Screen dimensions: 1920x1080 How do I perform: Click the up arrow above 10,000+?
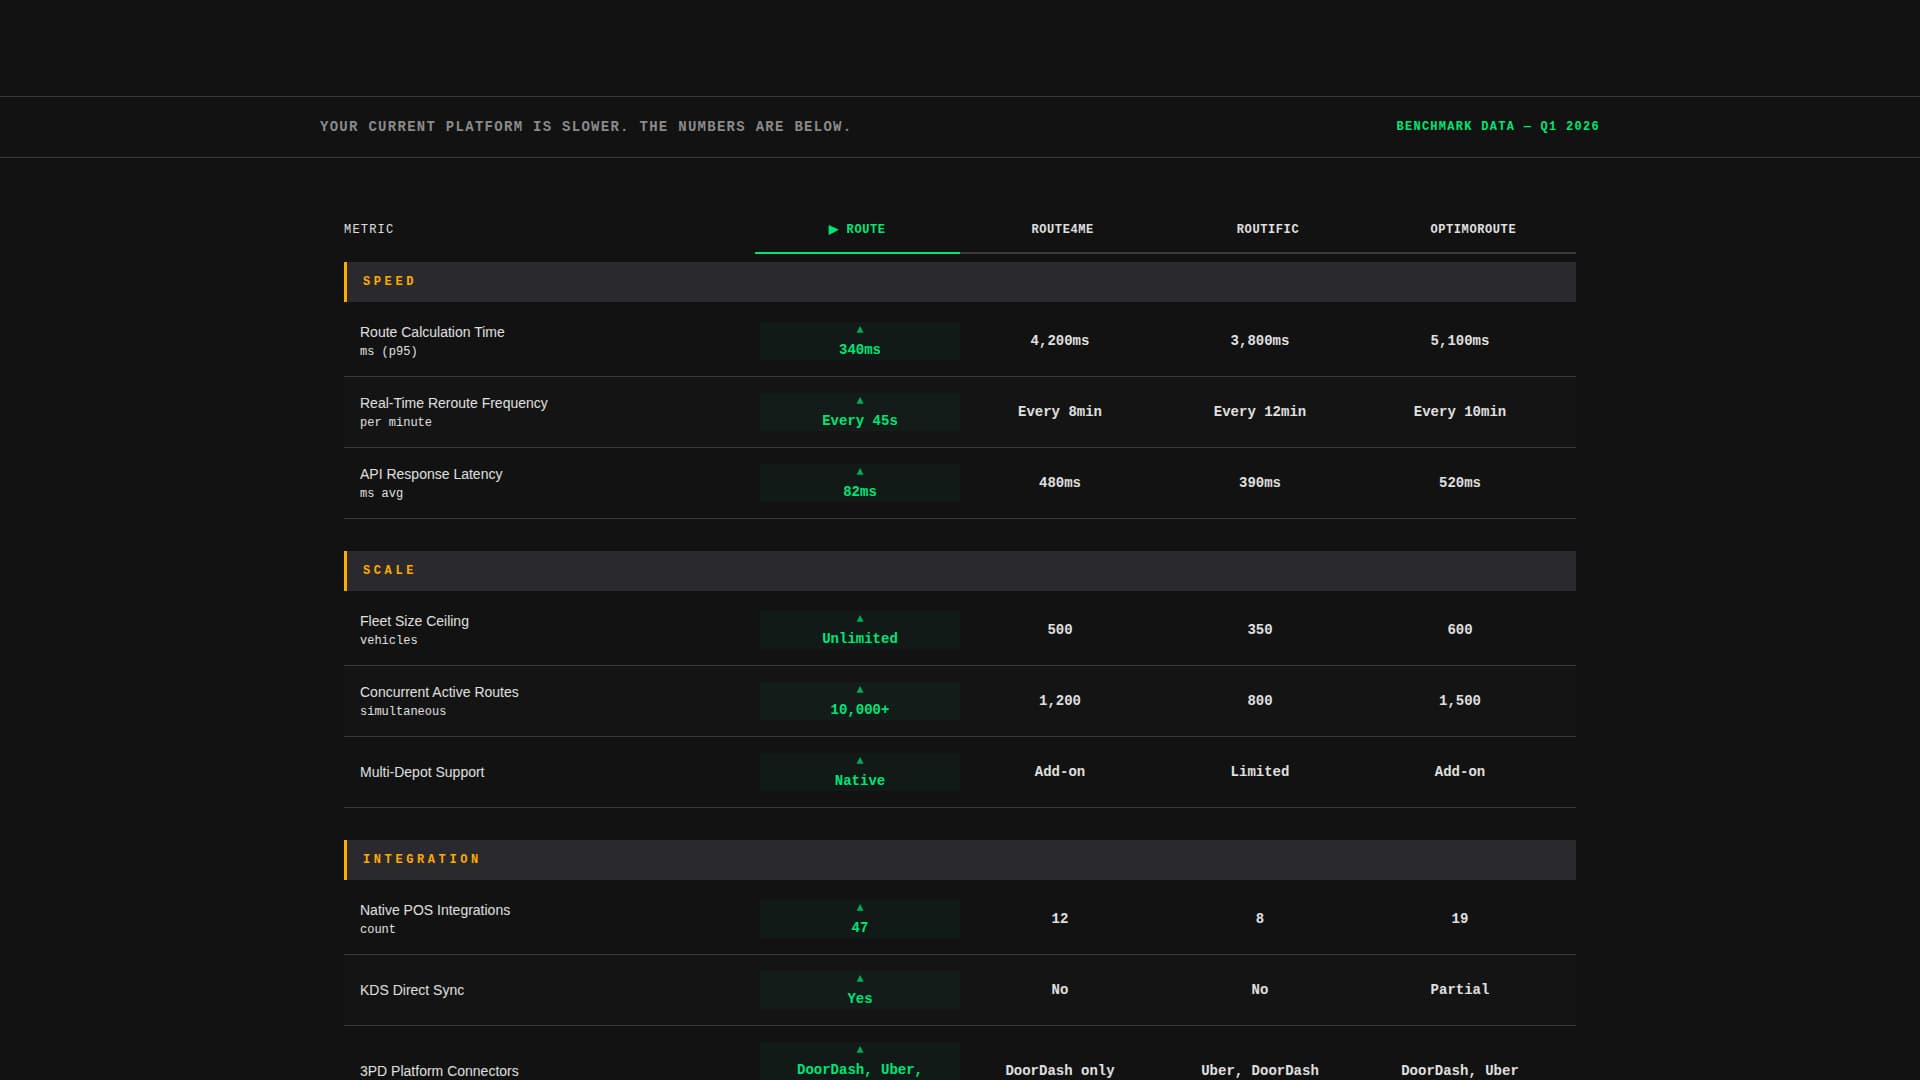(860, 690)
